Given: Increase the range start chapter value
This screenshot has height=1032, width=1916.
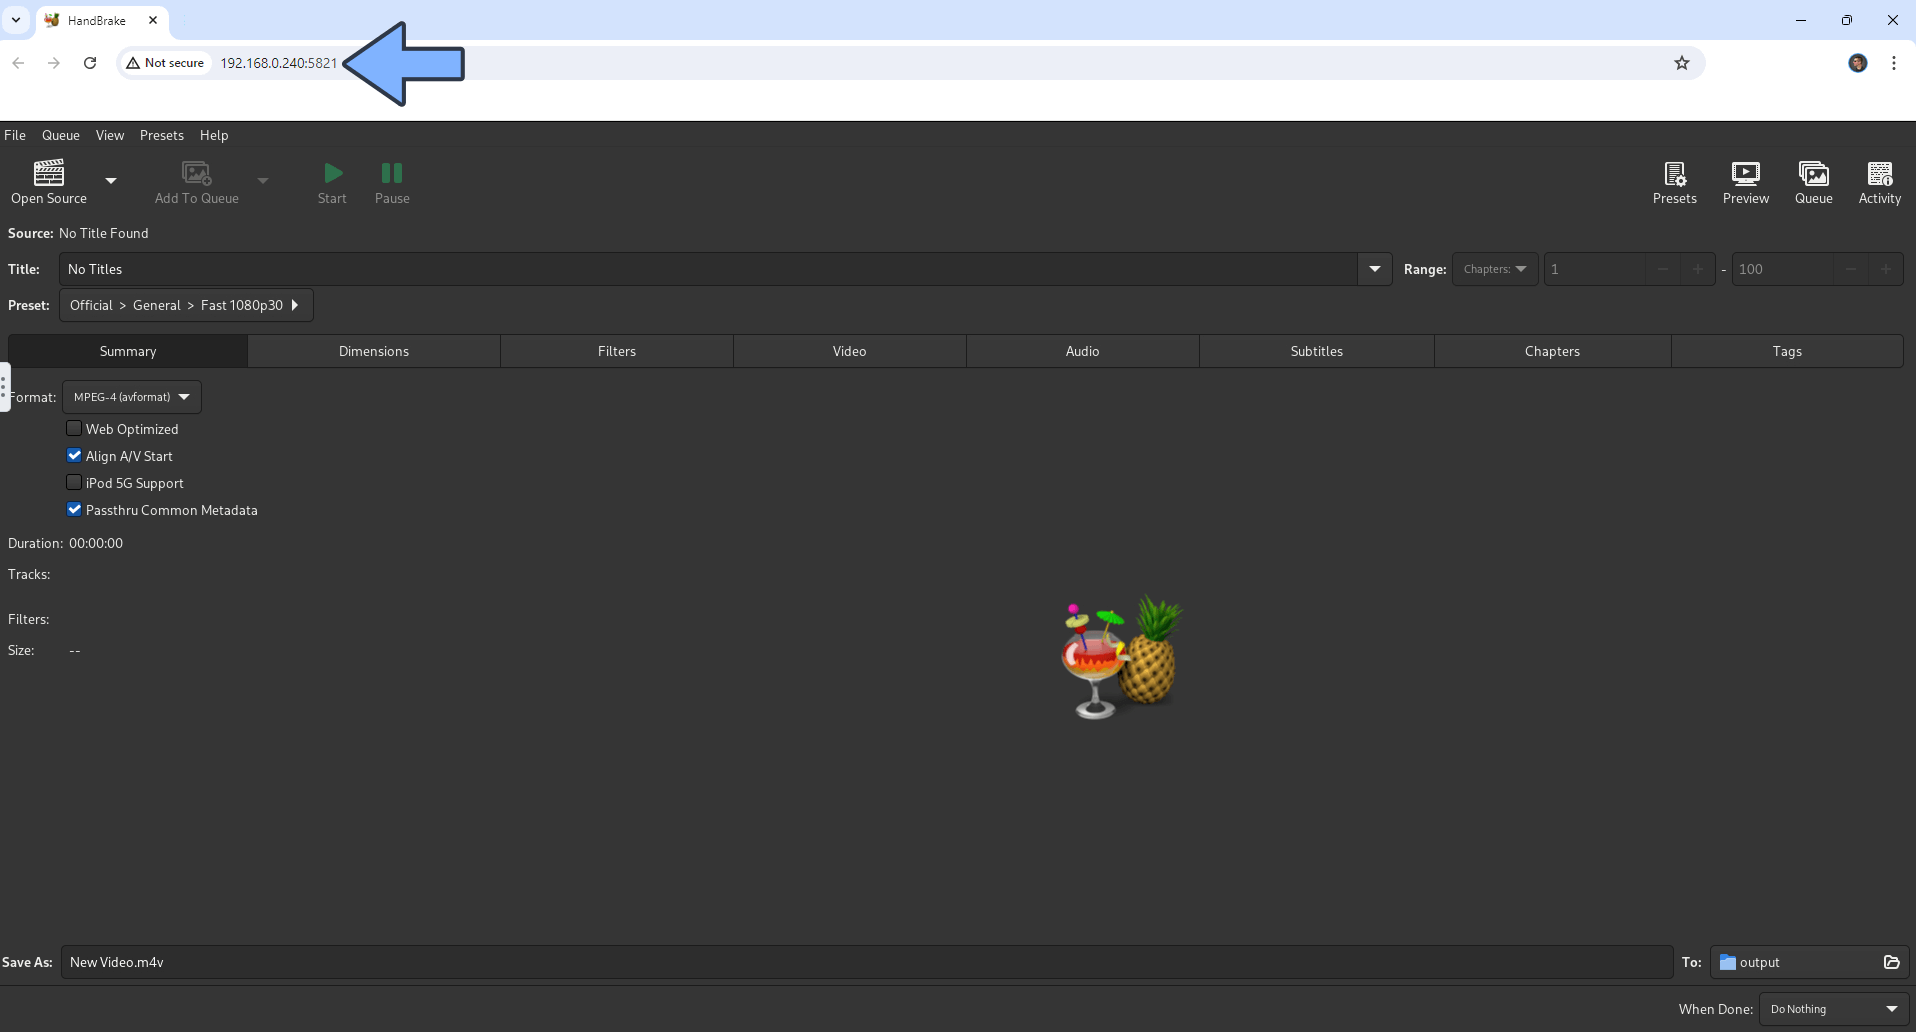Looking at the screenshot, I should pyautogui.click(x=1697, y=269).
